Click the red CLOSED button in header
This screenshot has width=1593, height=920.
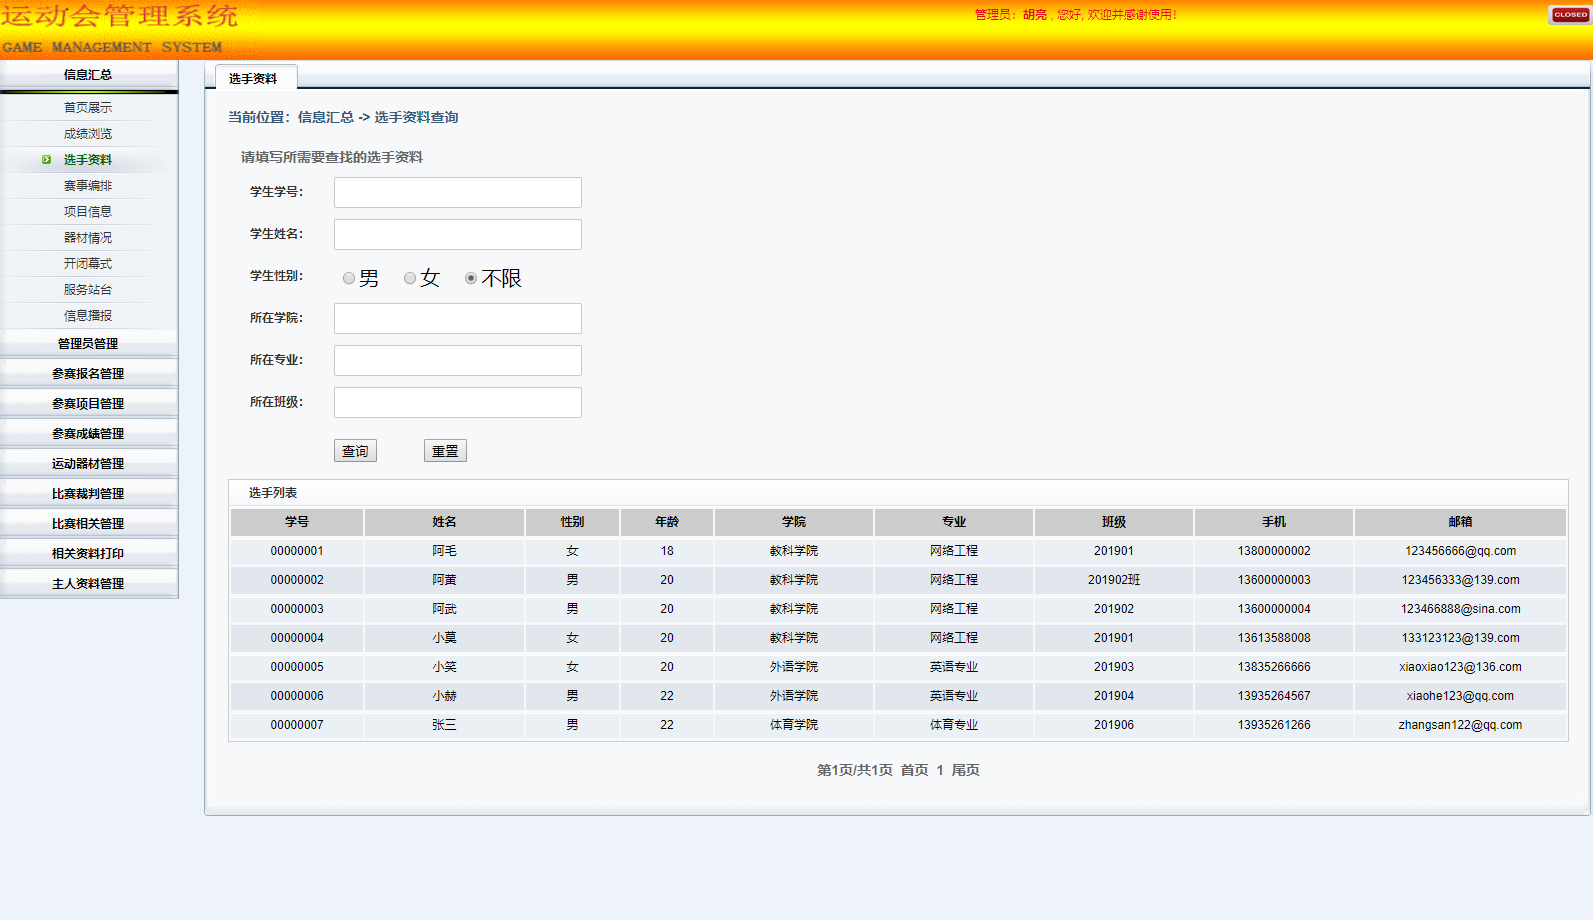click(x=1570, y=15)
